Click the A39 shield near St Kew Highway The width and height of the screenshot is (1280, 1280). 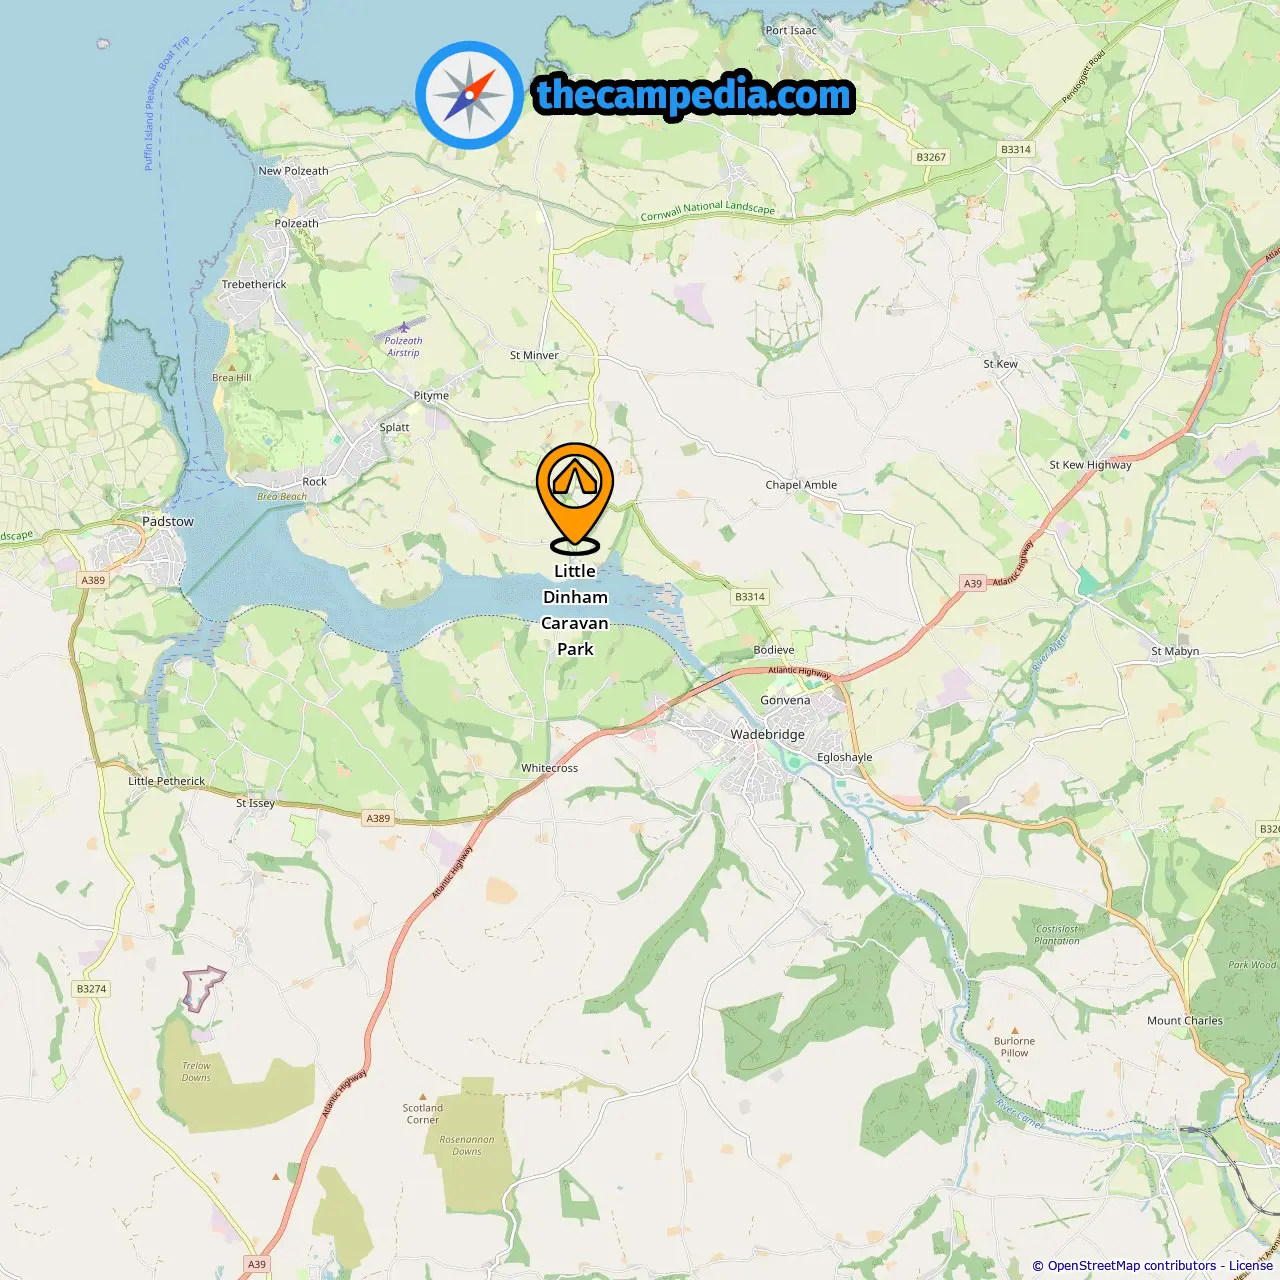pyautogui.click(x=973, y=583)
